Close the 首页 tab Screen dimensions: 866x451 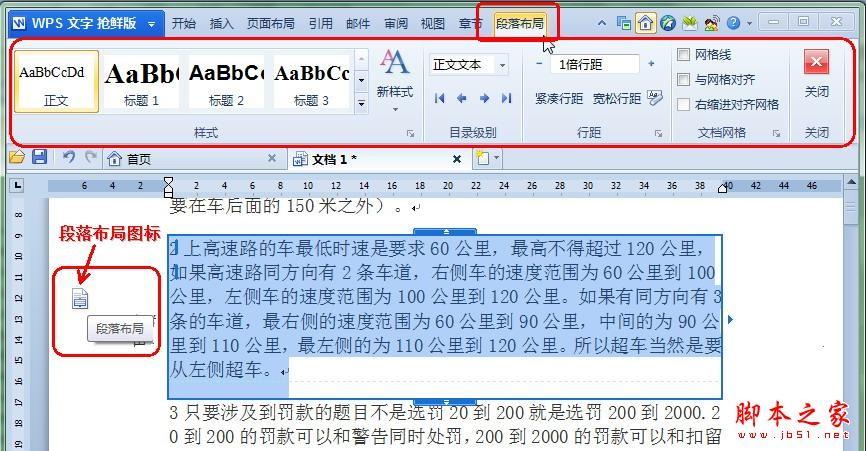[x=272, y=158]
